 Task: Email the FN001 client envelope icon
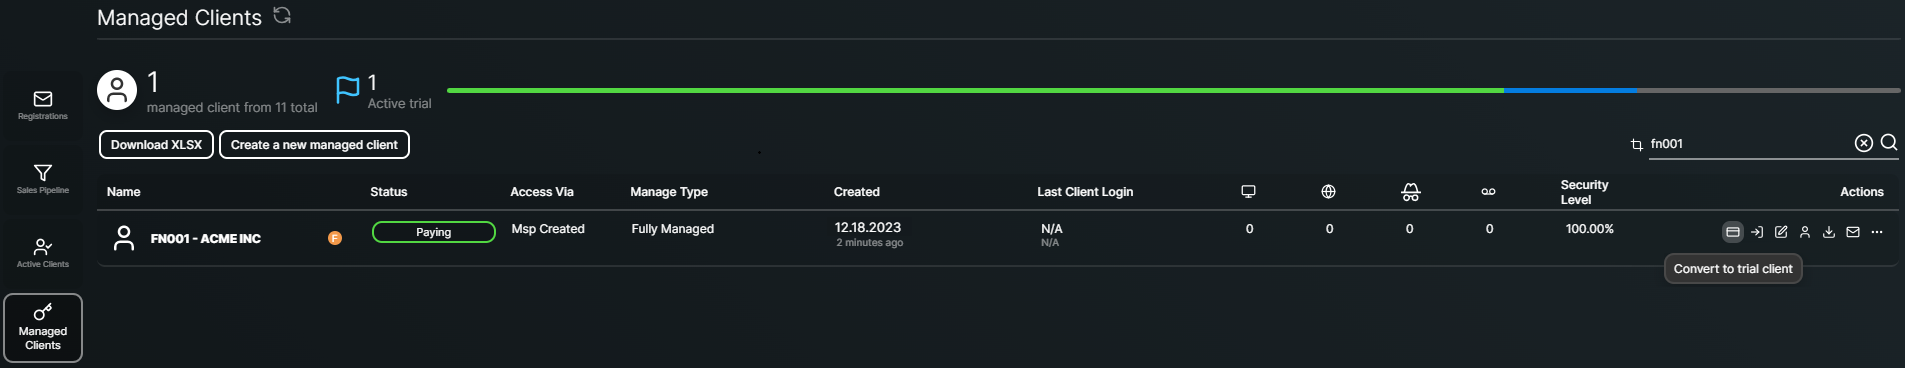click(1853, 232)
